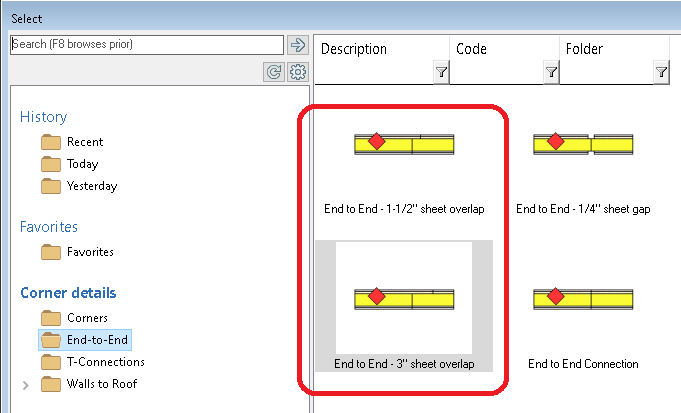
Task: Select the Corners folder
Action: click(x=87, y=318)
